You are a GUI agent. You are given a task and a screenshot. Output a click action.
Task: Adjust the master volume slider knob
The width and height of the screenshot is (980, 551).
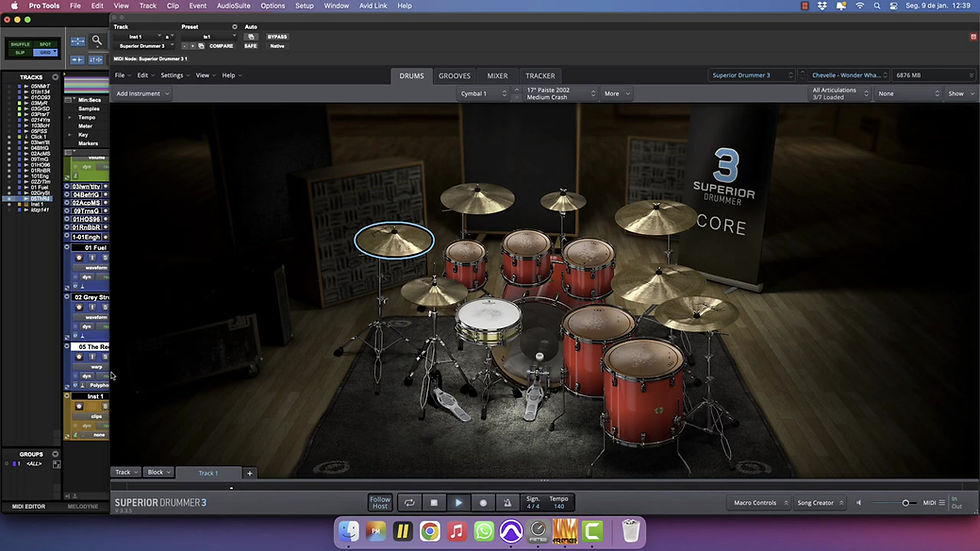tap(905, 503)
